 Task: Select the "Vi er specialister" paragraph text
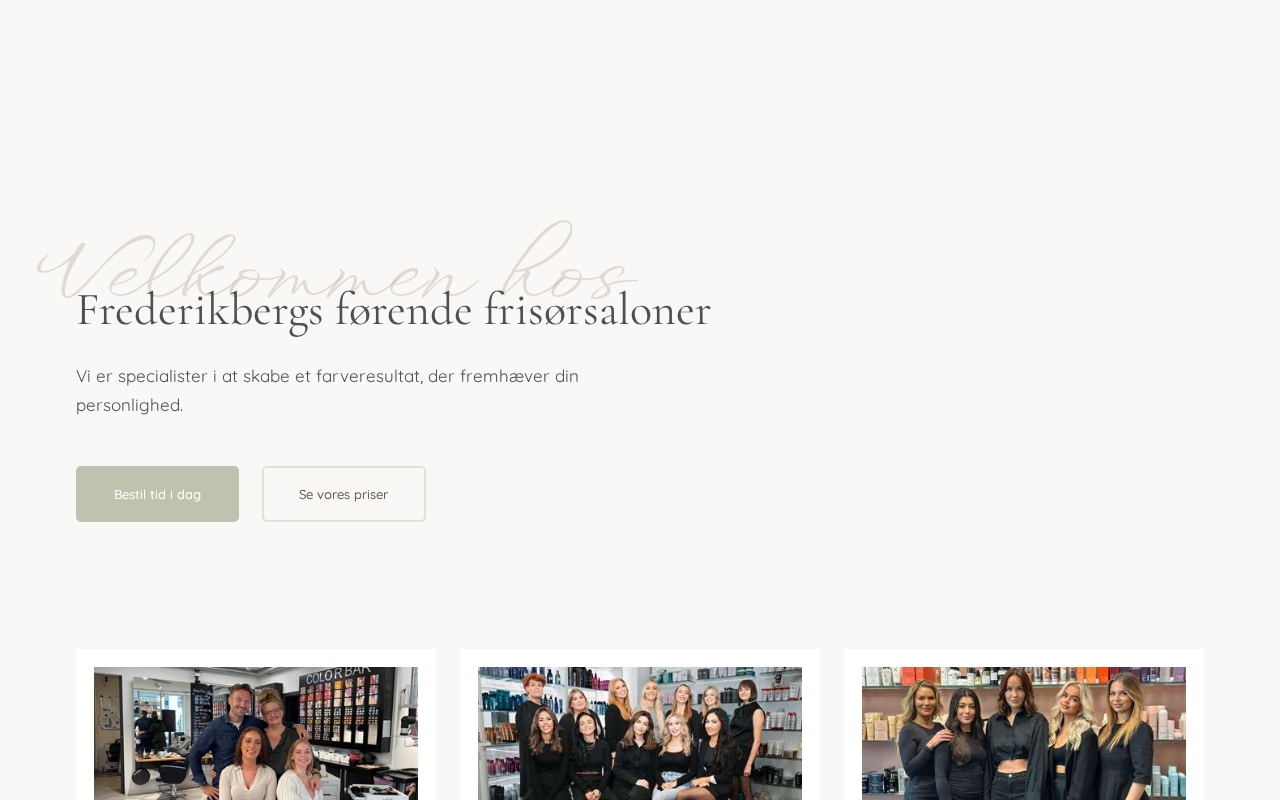coord(327,390)
